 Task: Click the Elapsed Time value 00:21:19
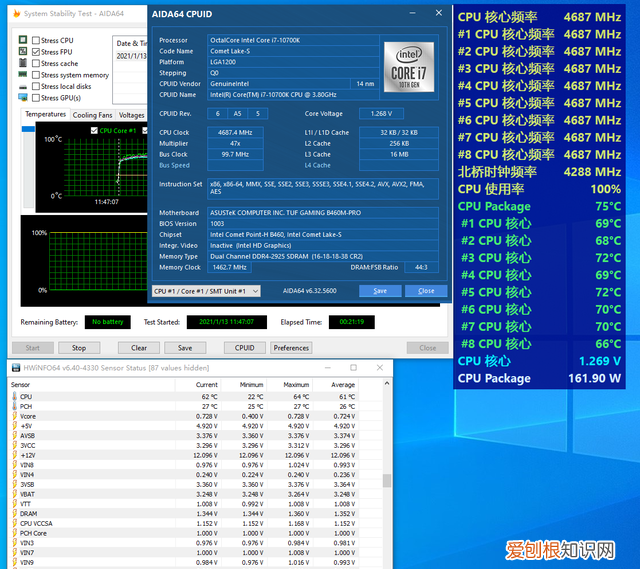[351, 322]
